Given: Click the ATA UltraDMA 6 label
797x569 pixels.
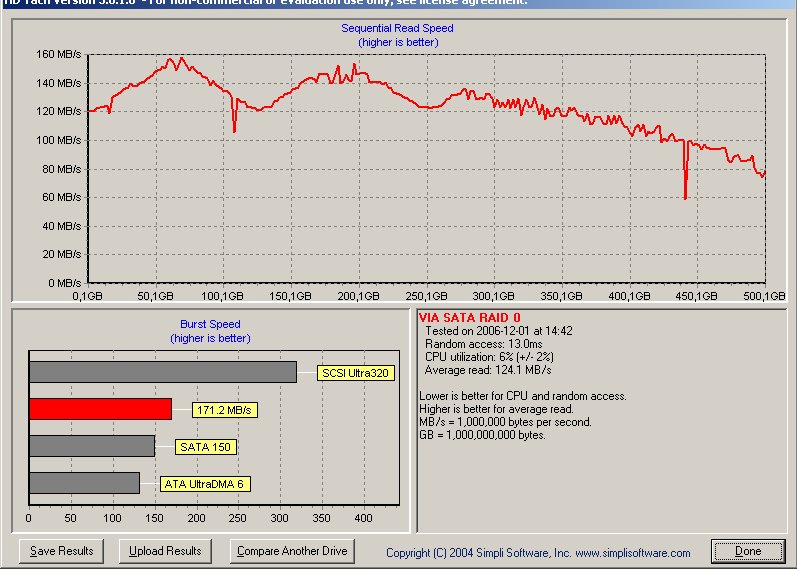Looking at the screenshot, I should 205,484.
